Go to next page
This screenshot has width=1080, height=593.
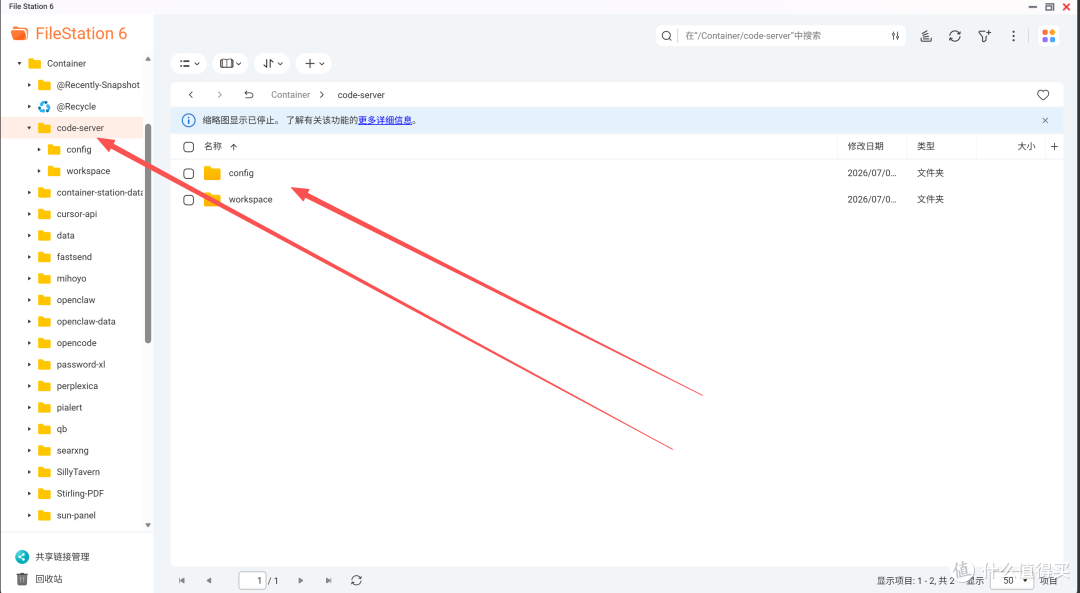tap(300, 581)
